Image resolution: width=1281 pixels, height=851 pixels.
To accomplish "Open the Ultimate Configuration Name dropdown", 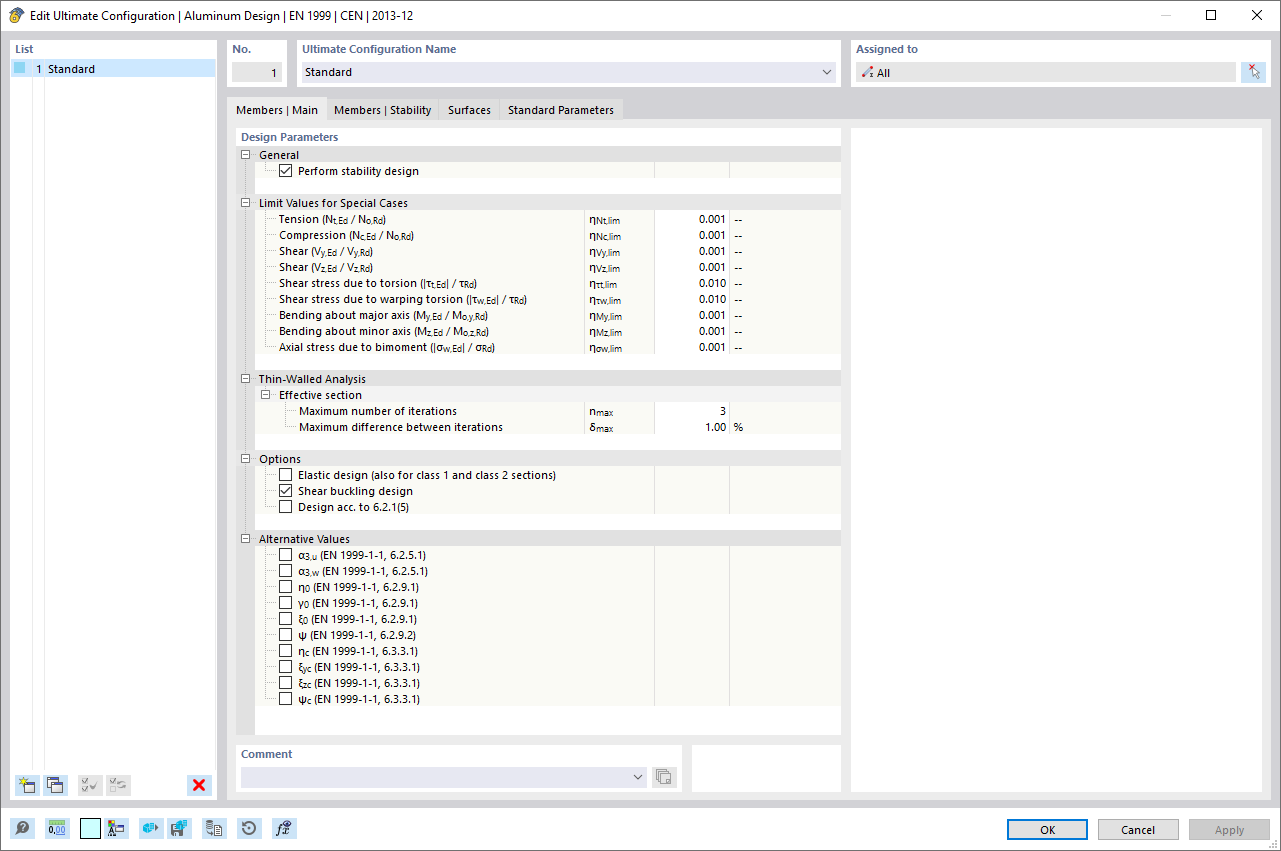I will pos(826,72).
